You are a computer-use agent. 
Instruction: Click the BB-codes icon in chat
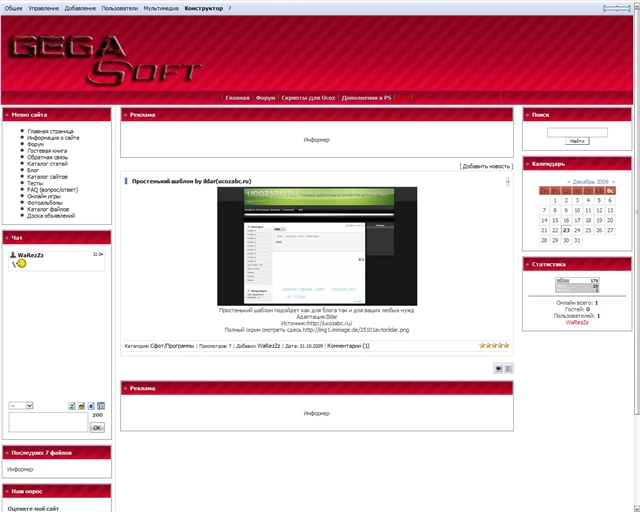(91, 405)
